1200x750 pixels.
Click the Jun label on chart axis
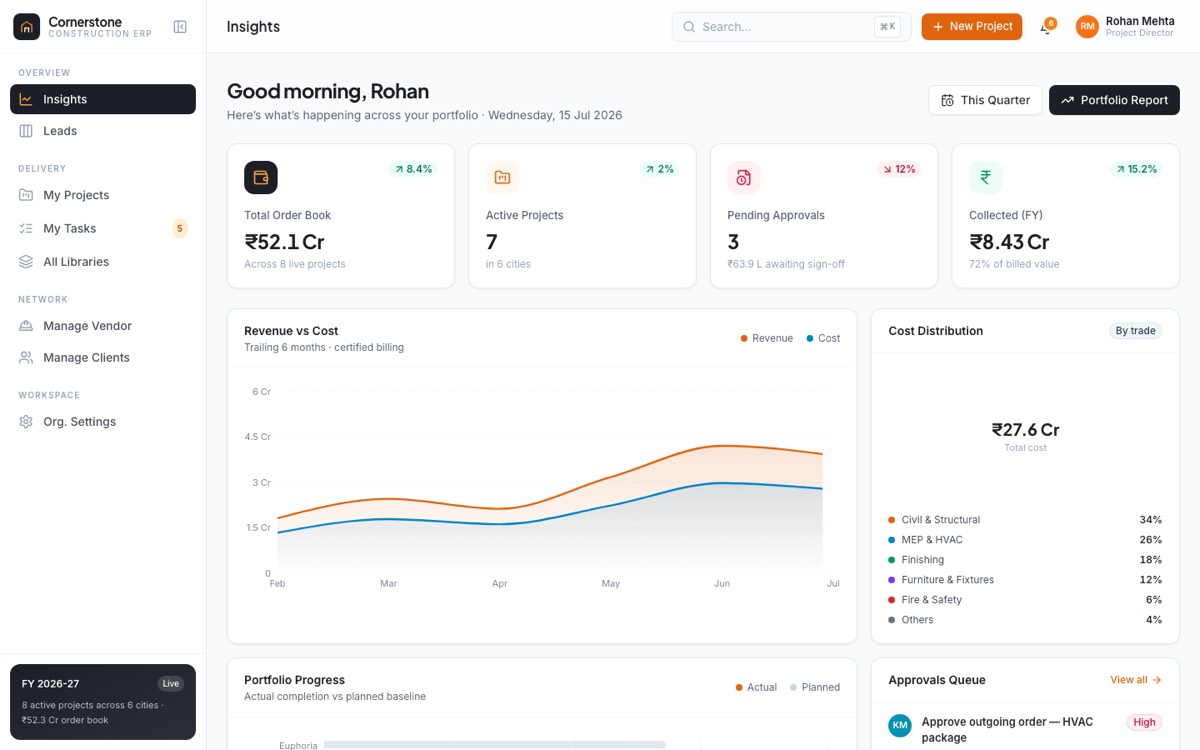(722, 584)
